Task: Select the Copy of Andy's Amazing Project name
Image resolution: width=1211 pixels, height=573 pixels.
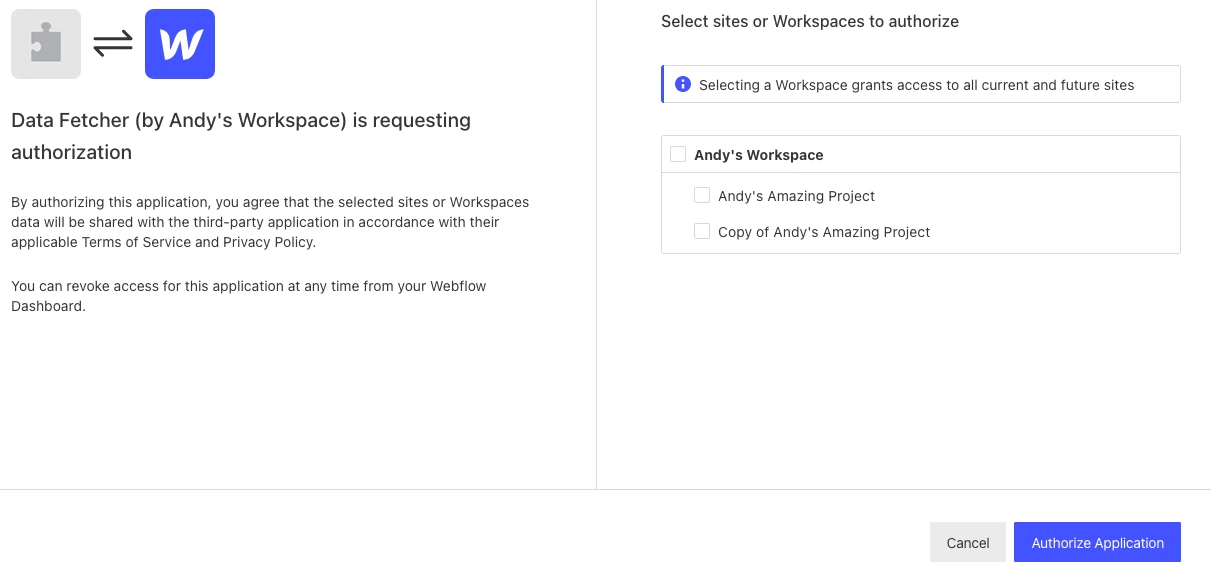Action: 824,232
